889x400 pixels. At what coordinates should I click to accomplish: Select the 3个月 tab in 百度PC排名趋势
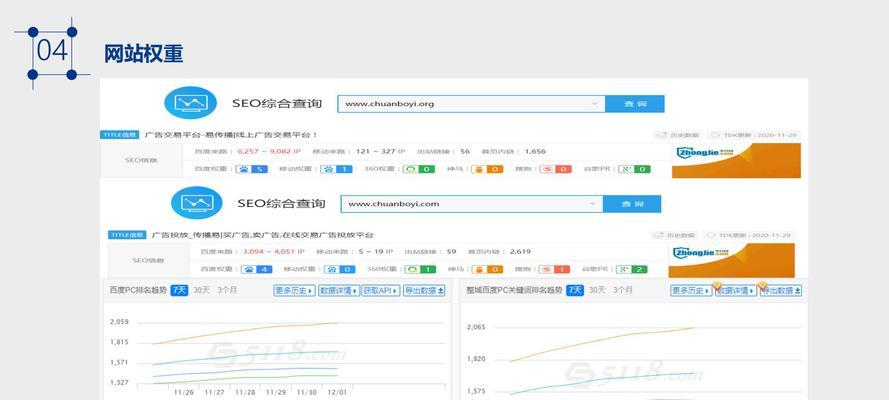point(227,290)
